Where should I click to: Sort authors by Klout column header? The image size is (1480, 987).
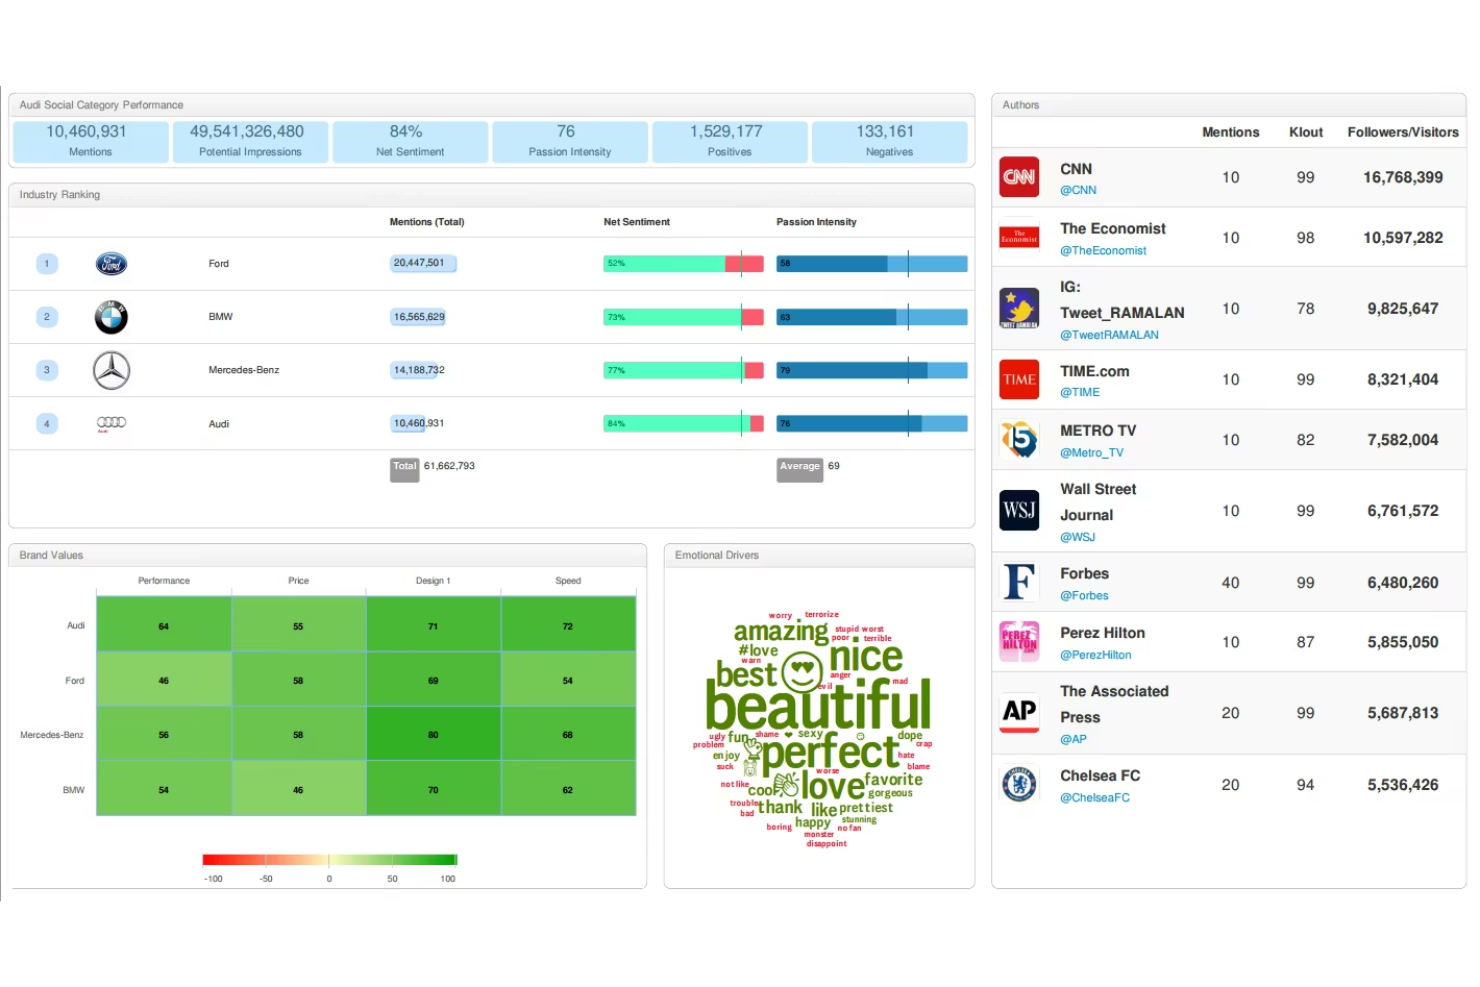(x=1305, y=132)
